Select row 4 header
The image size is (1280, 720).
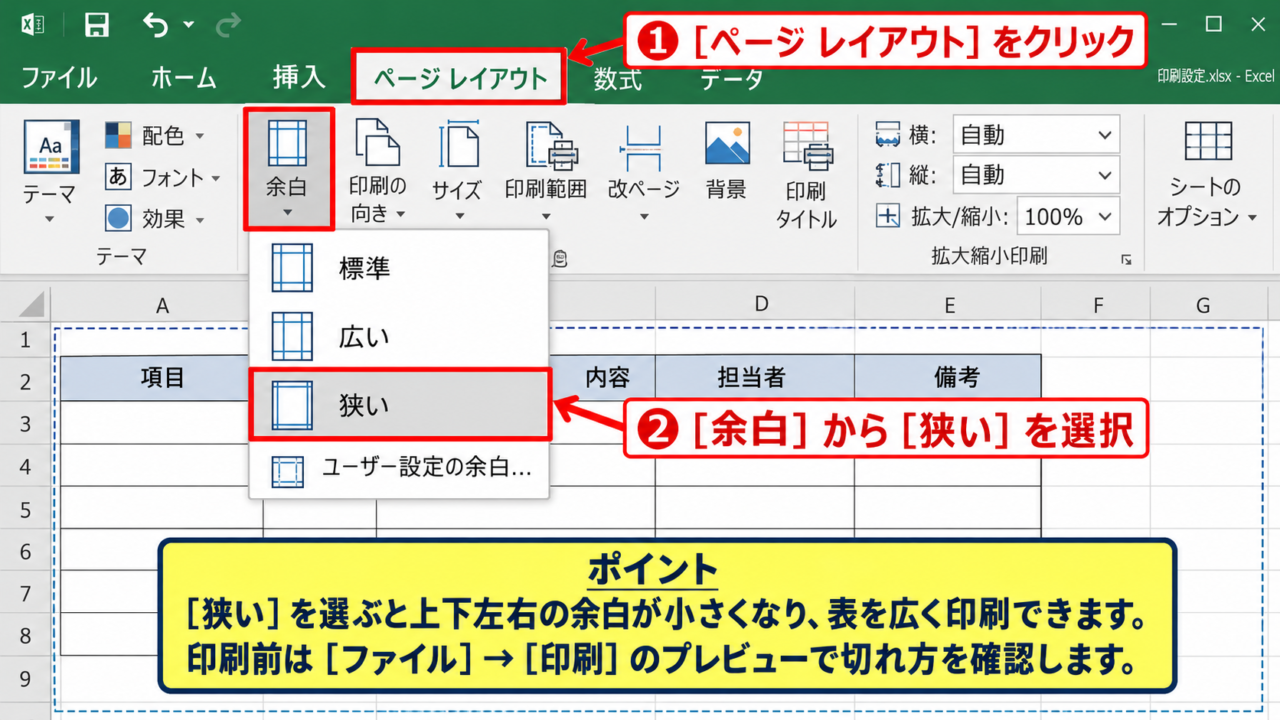[x=25, y=467]
